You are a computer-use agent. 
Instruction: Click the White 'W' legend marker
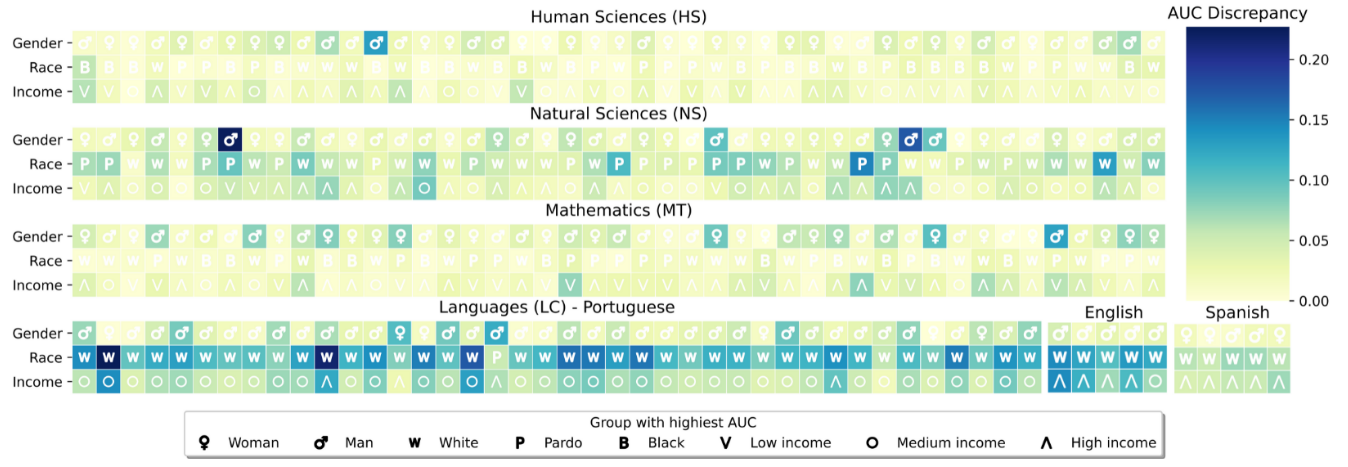coord(415,443)
